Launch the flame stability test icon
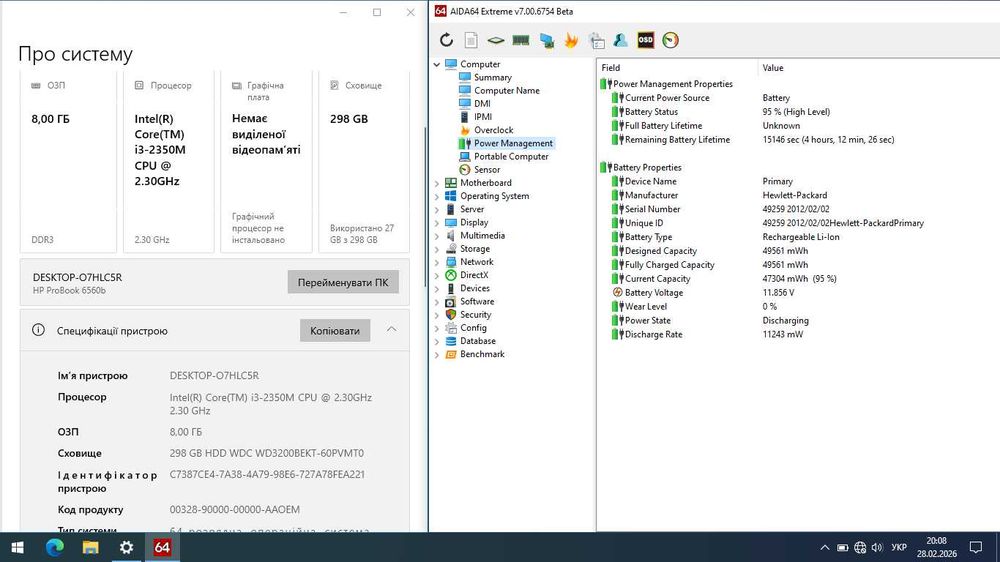This screenshot has height=562, width=1000. pyautogui.click(x=571, y=40)
